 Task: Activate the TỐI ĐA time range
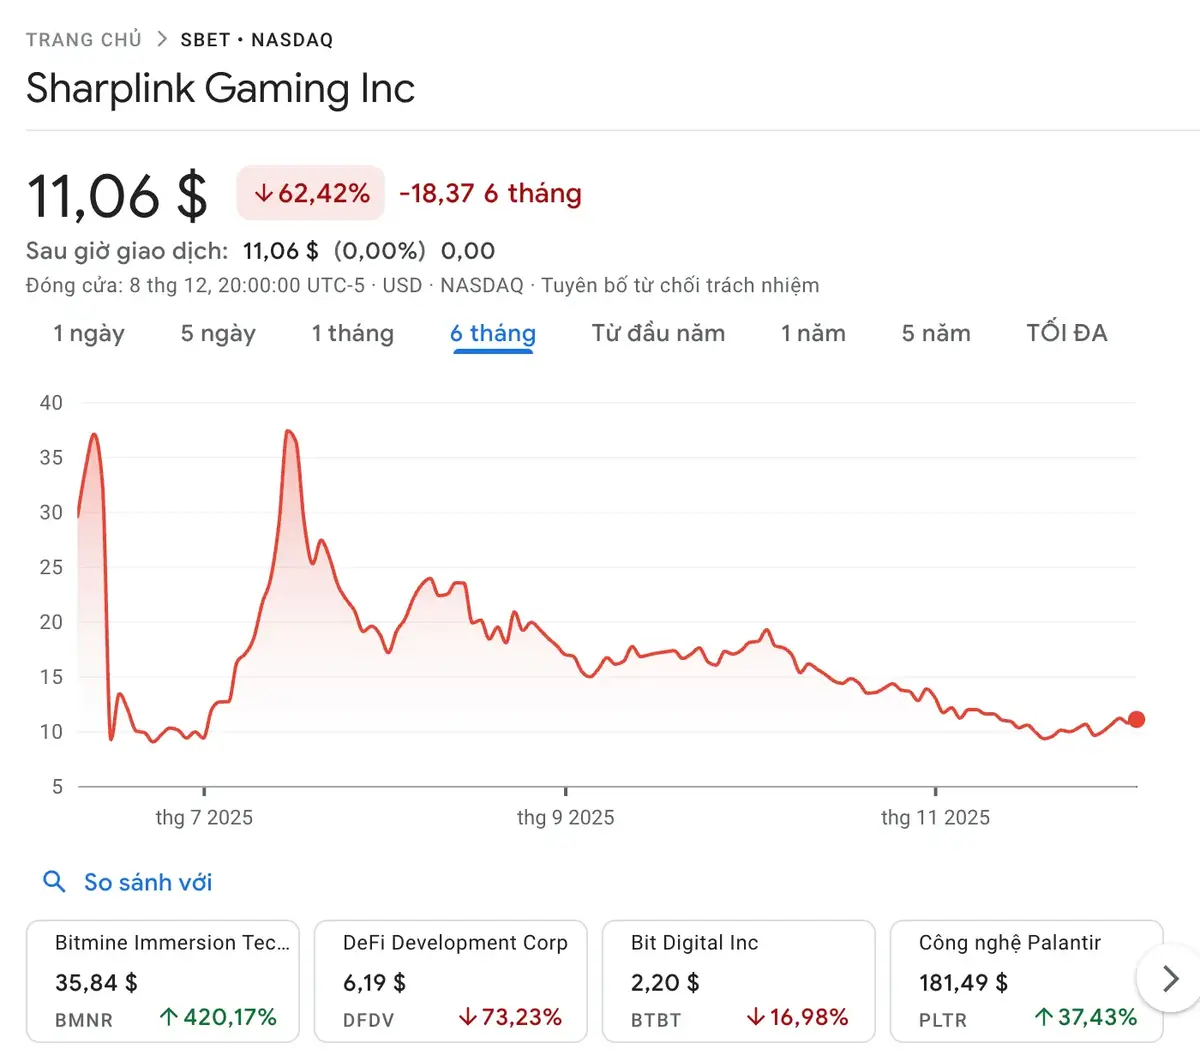1066,334
